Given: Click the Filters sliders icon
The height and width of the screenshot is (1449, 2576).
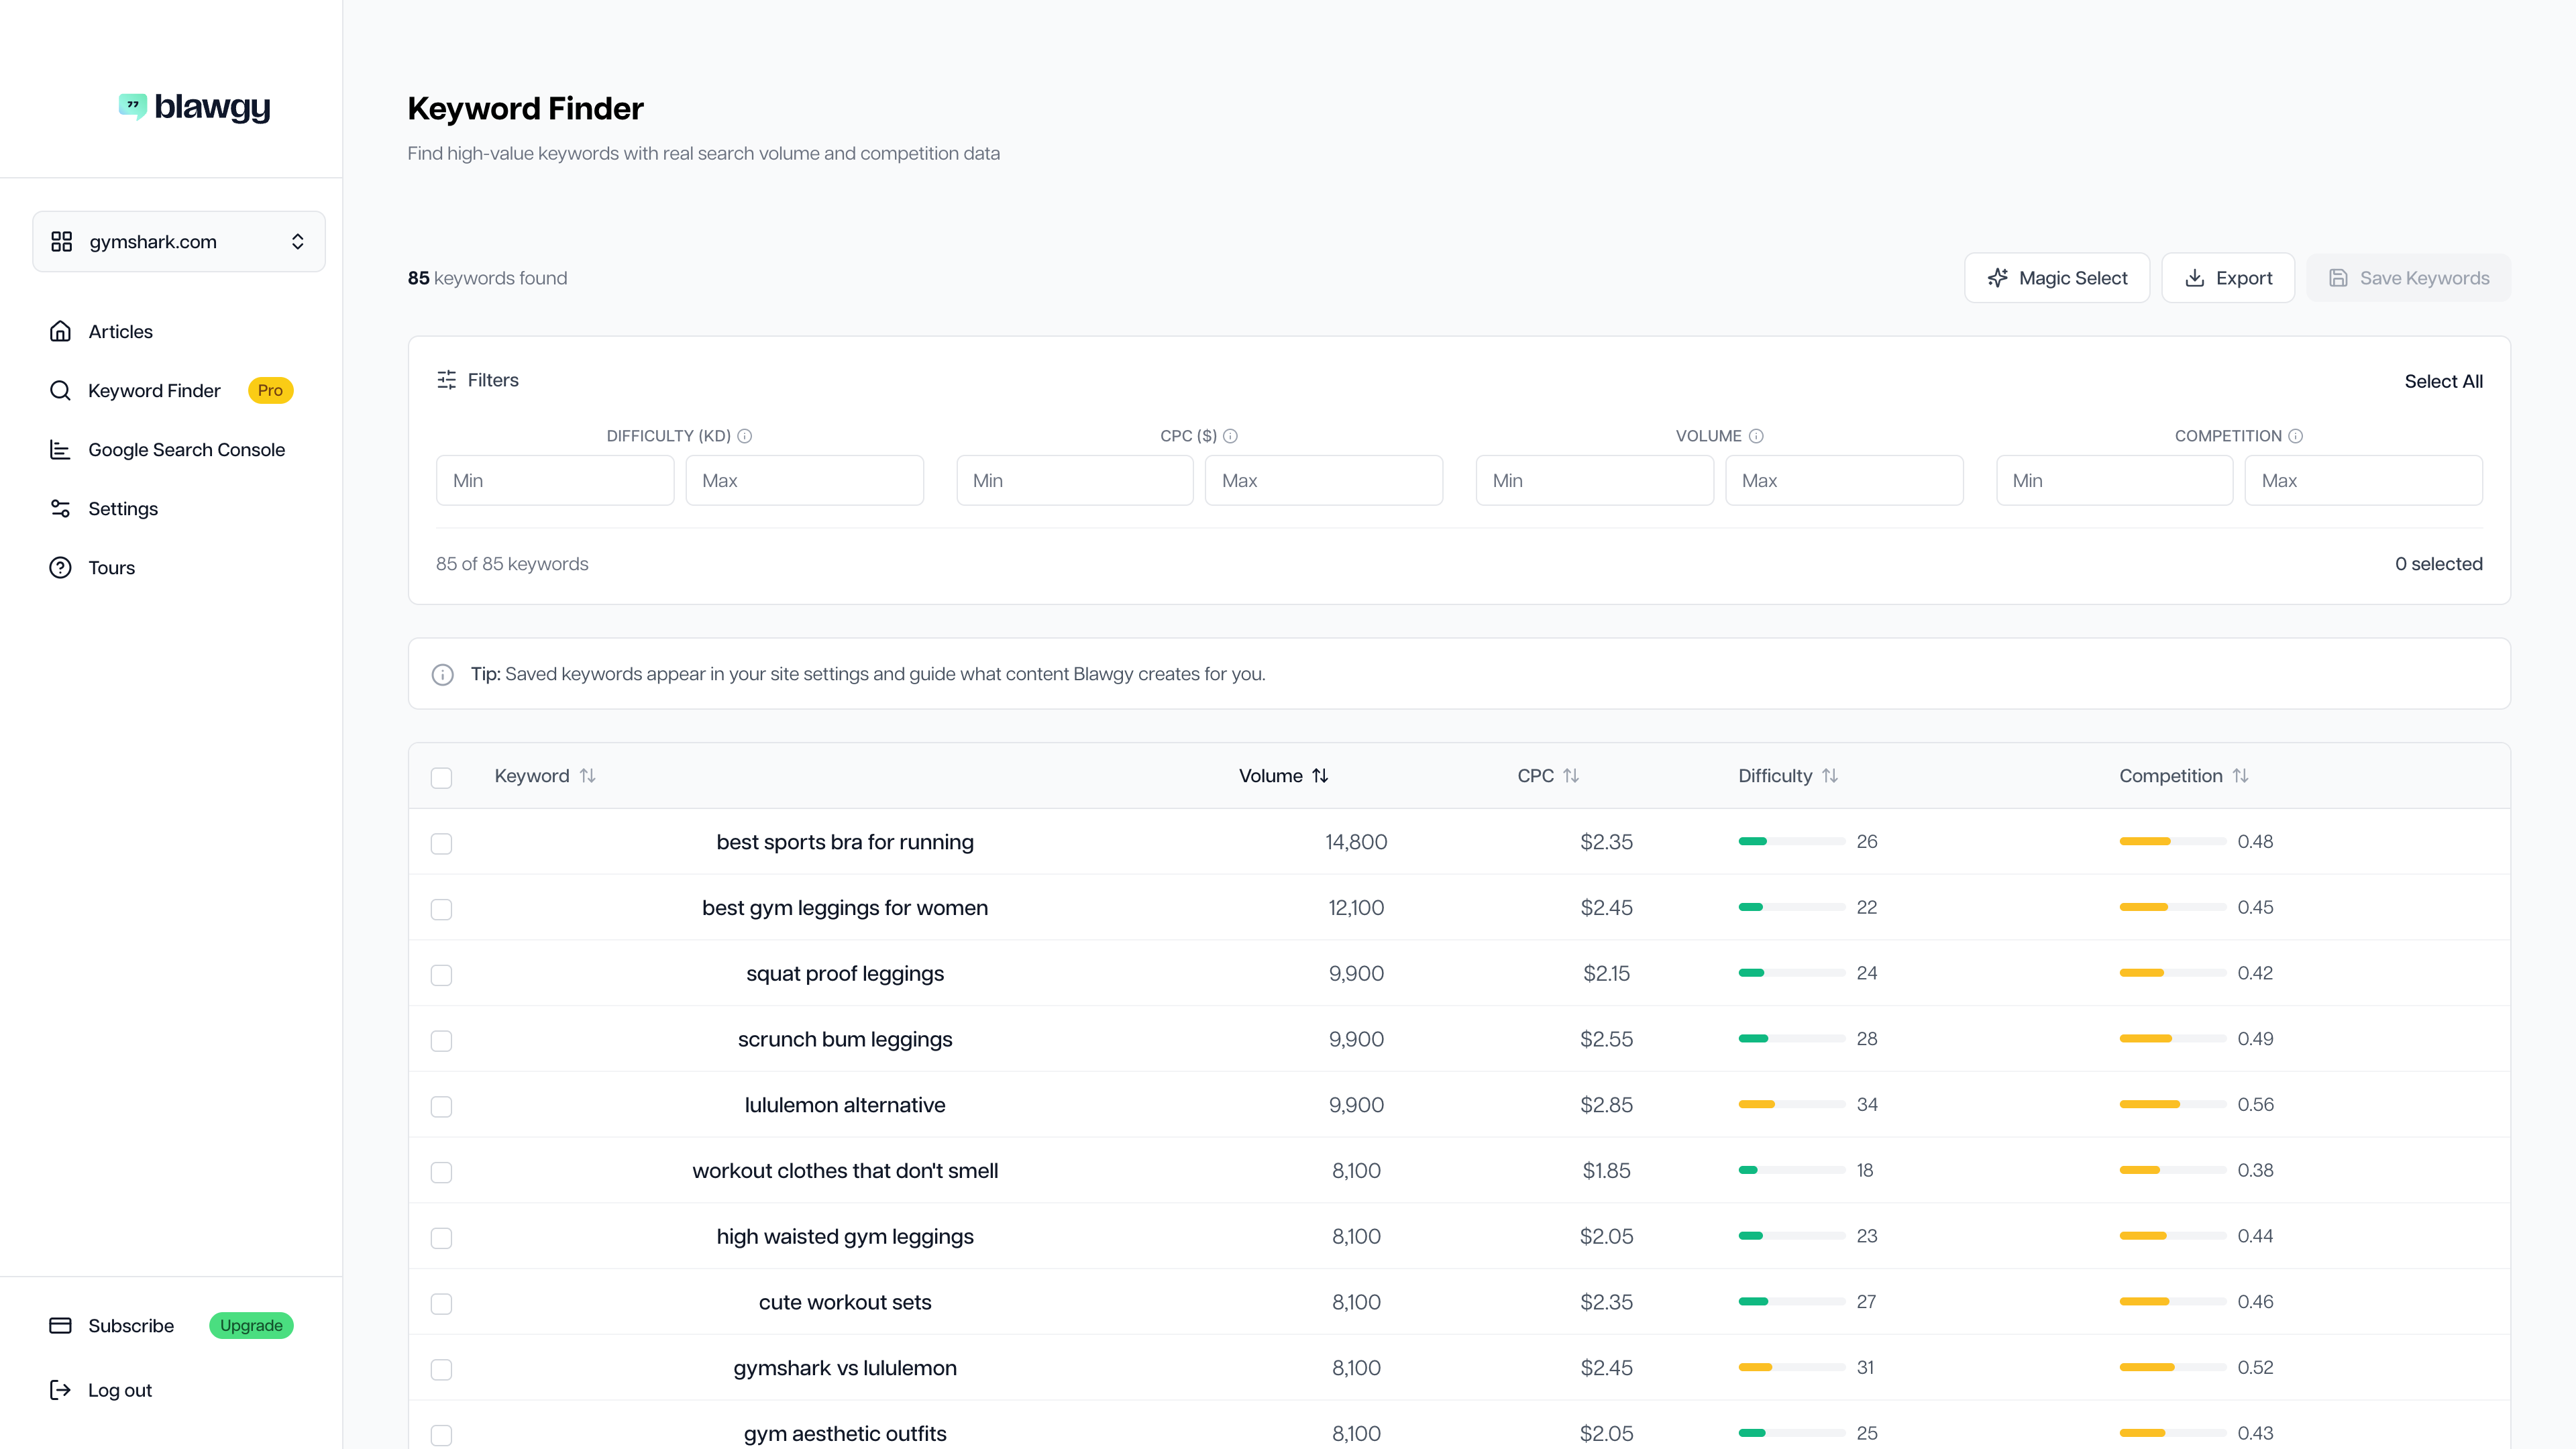Looking at the screenshot, I should 446,380.
